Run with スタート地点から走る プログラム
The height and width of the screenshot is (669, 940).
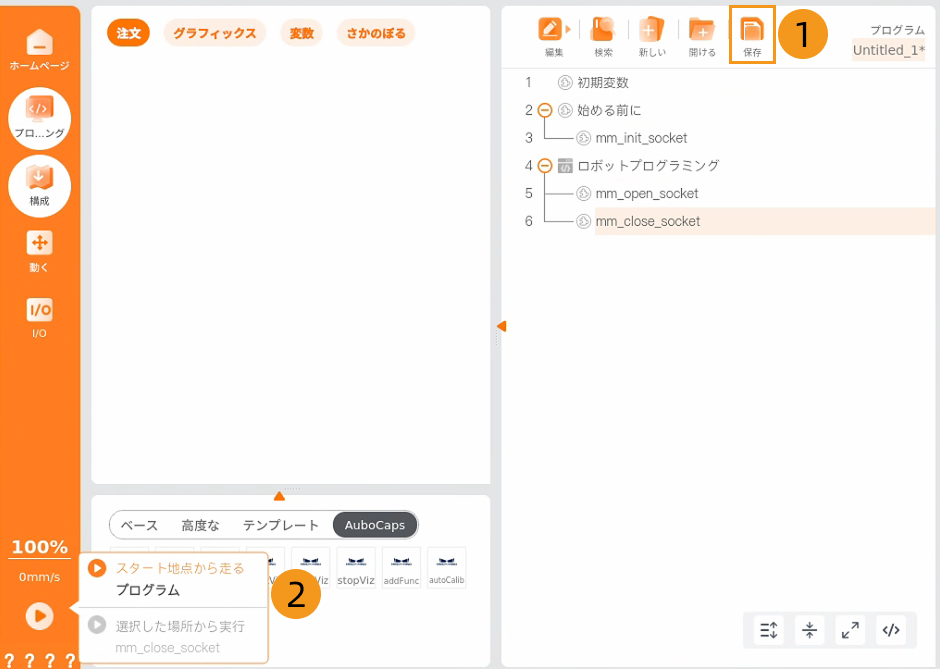[173, 579]
